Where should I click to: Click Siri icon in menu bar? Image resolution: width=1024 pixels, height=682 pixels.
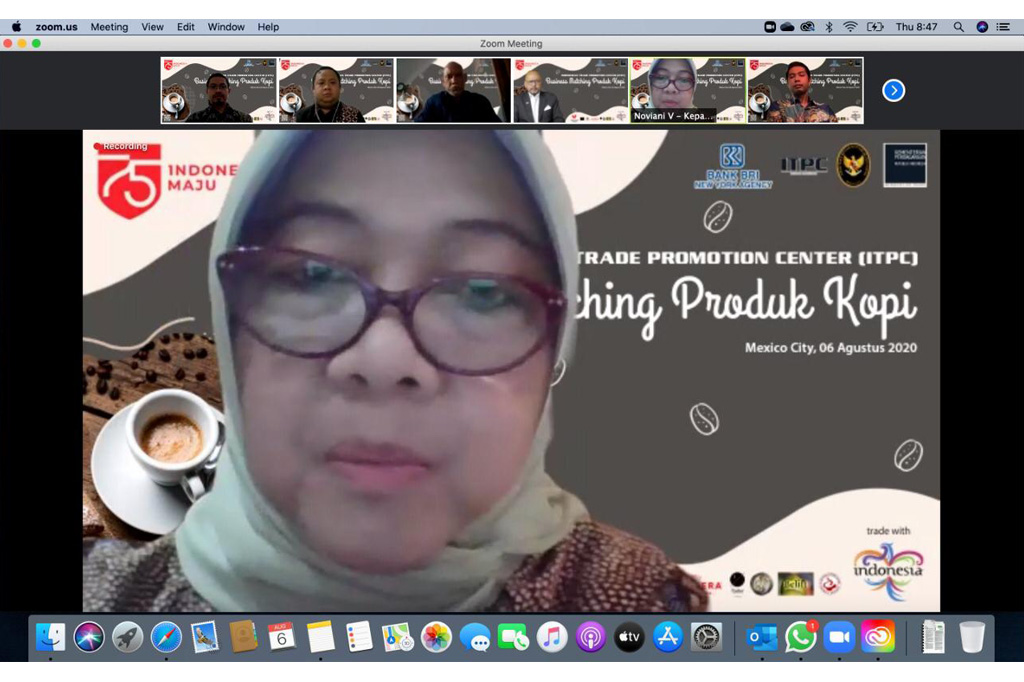982,27
